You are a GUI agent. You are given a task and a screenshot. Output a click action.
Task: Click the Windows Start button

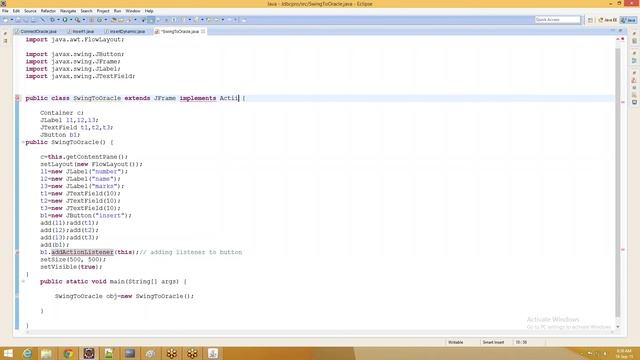coord(8,353)
